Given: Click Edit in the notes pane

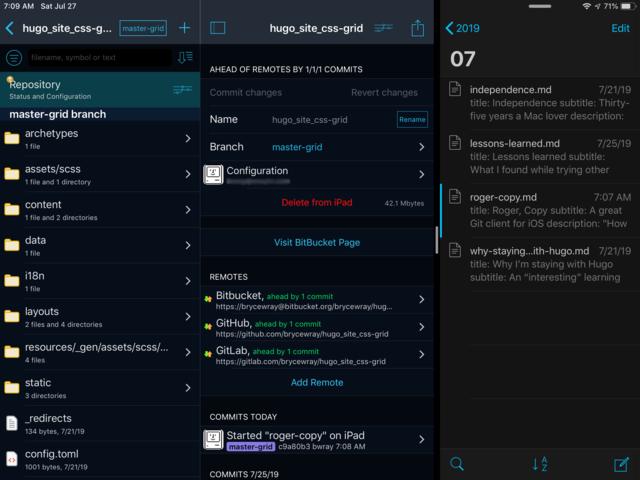Looking at the screenshot, I should point(620,28).
